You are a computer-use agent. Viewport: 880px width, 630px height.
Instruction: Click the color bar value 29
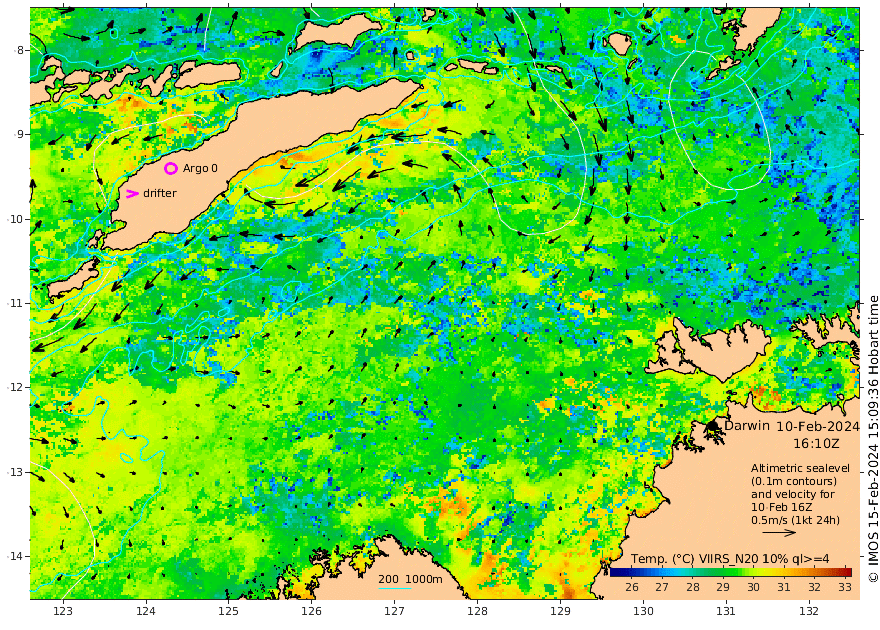[x=723, y=587]
